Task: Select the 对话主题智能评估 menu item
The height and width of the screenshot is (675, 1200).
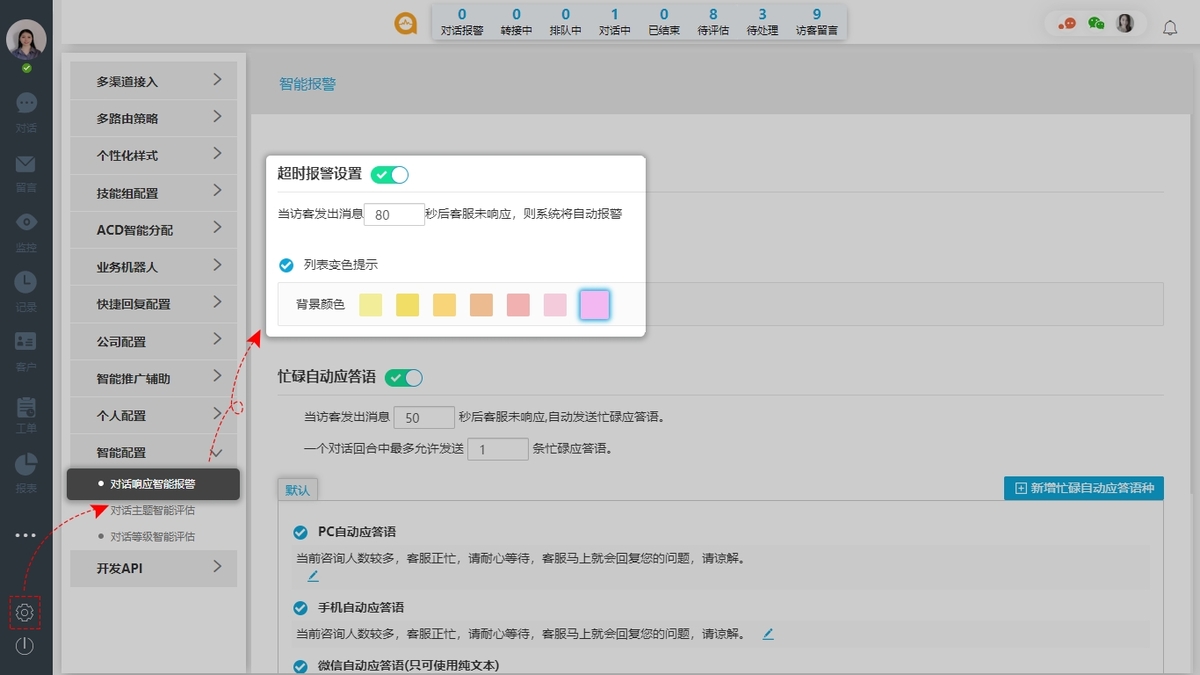Action: pyautogui.click(x=155, y=510)
